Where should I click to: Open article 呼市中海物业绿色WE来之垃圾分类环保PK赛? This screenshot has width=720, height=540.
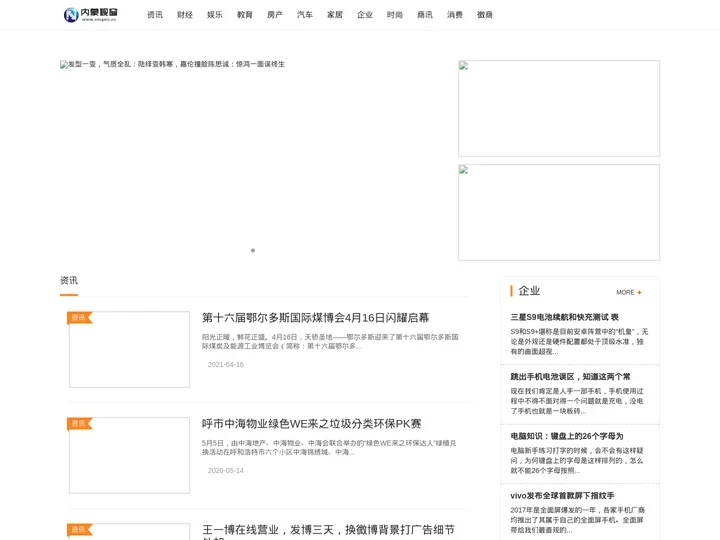pyautogui.click(x=312, y=423)
